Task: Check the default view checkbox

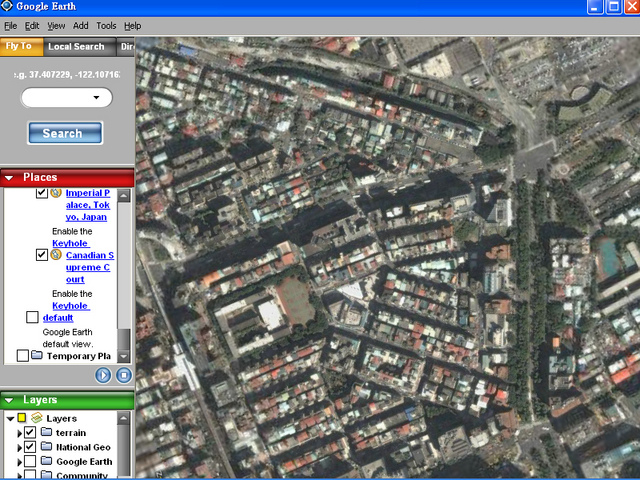Action: coord(32,317)
